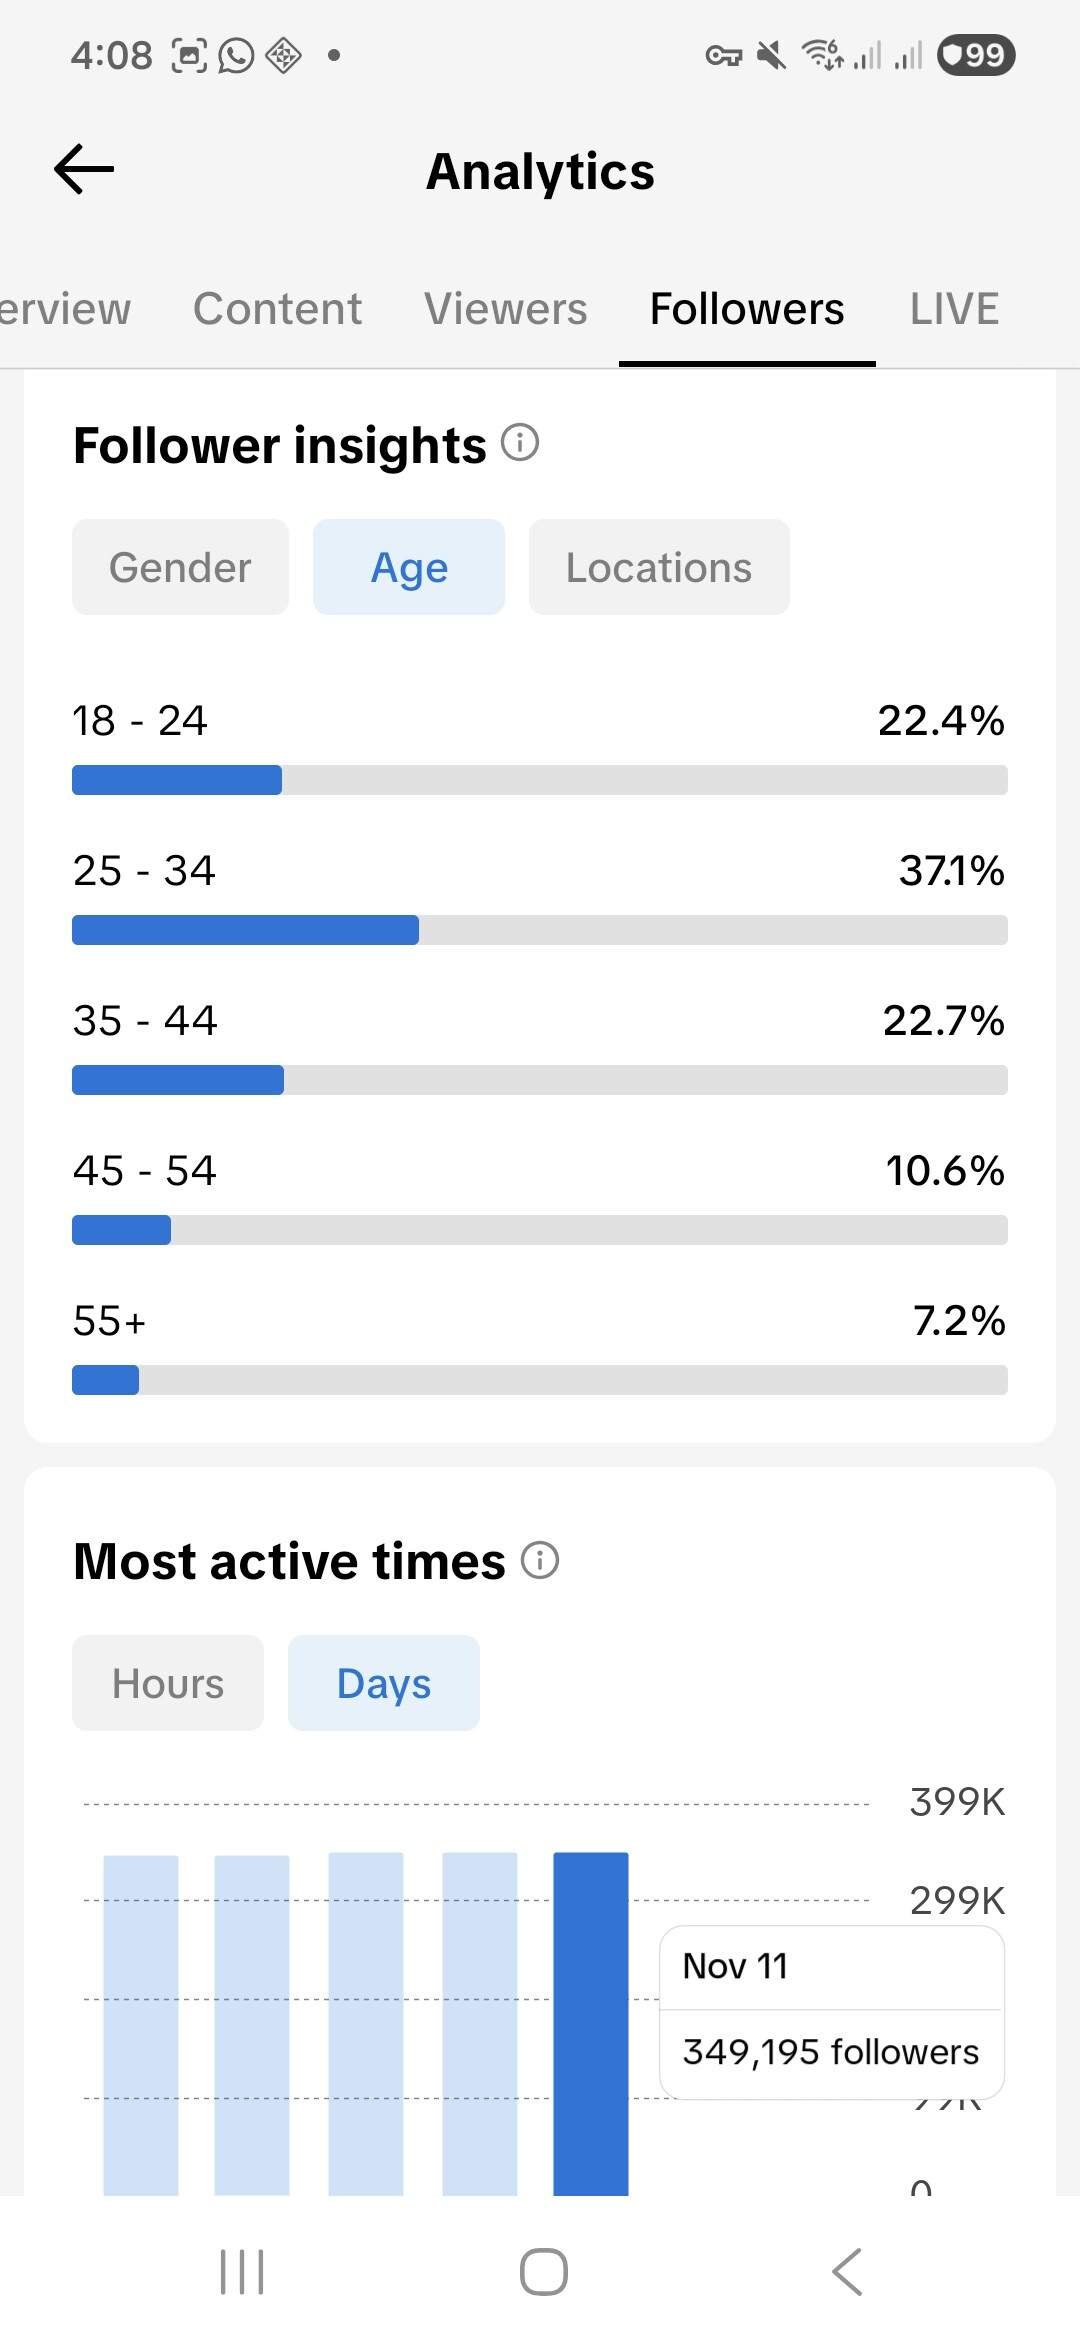Select the Locations filter chip
This screenshot has height=2340, width=1080.
pyautogui.click(x=659, y=567)
